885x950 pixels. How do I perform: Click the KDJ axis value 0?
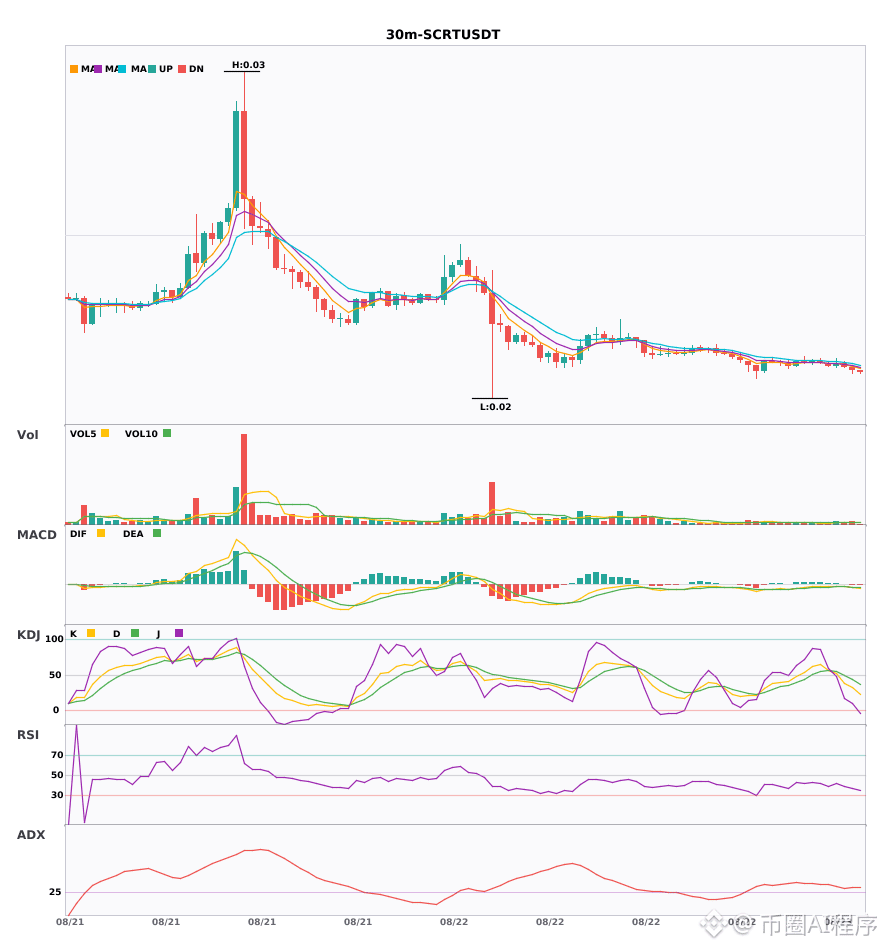coord(56,710)
